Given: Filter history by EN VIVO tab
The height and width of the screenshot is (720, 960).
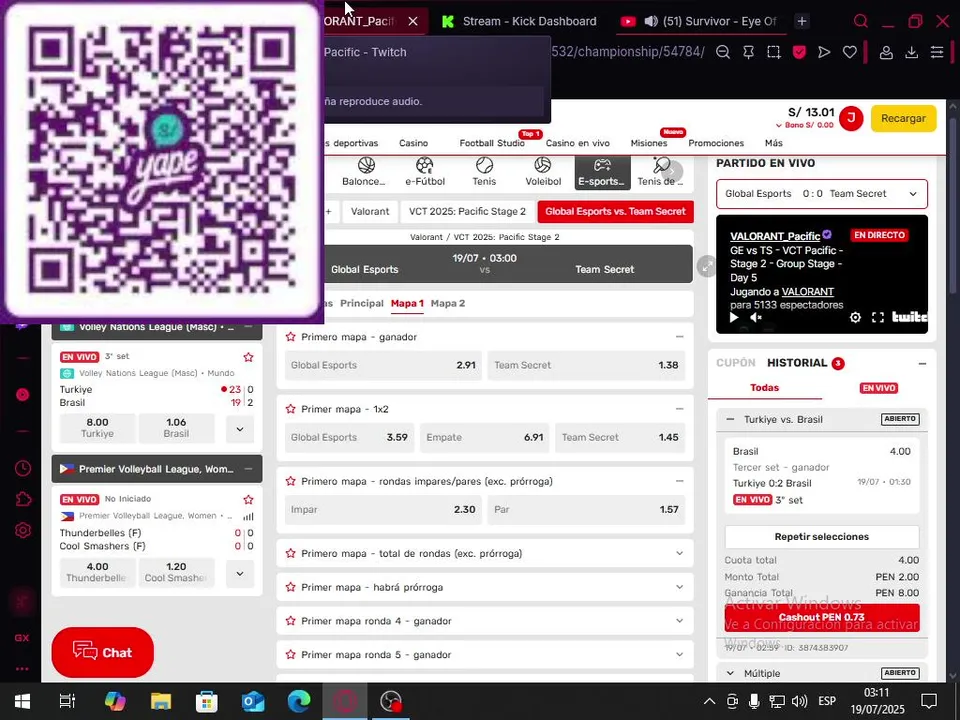Looking at the screenshot, I should (878, 388).
